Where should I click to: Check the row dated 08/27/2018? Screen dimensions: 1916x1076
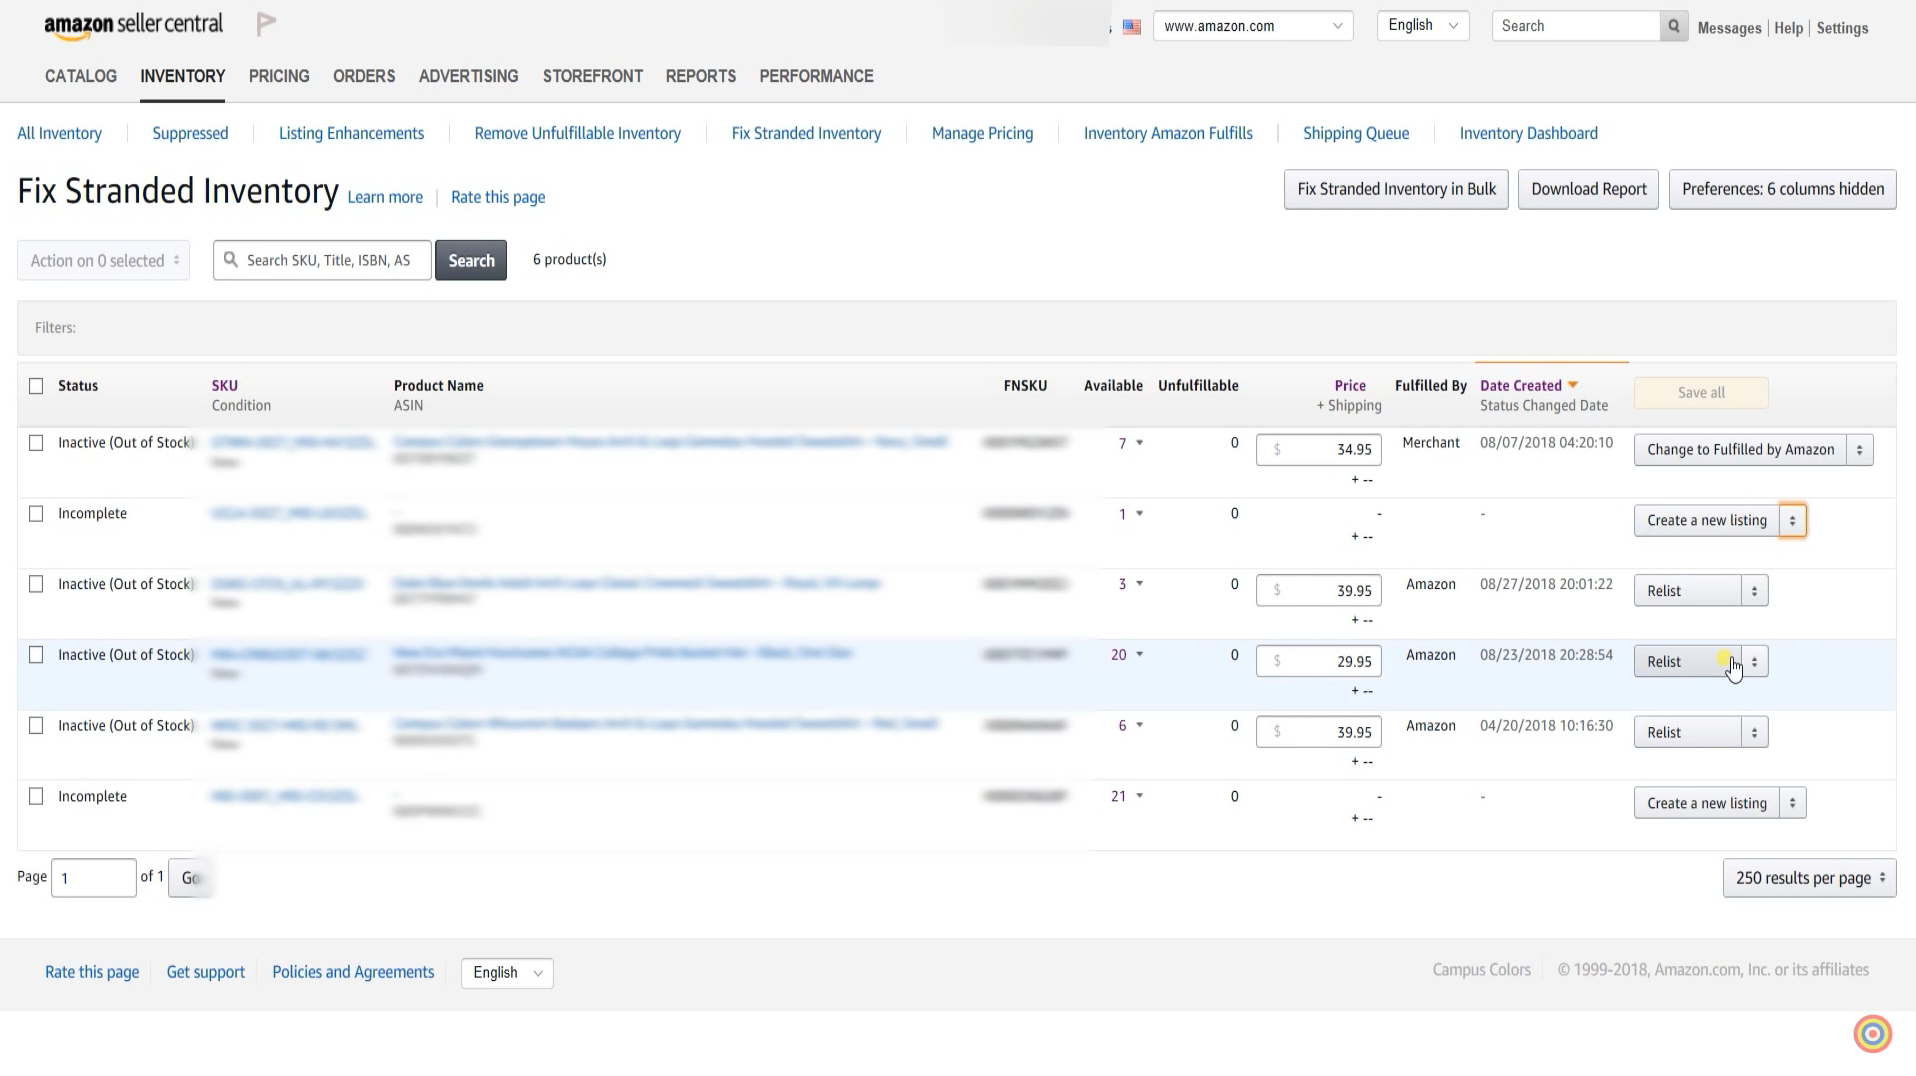[x=36, y=584]
